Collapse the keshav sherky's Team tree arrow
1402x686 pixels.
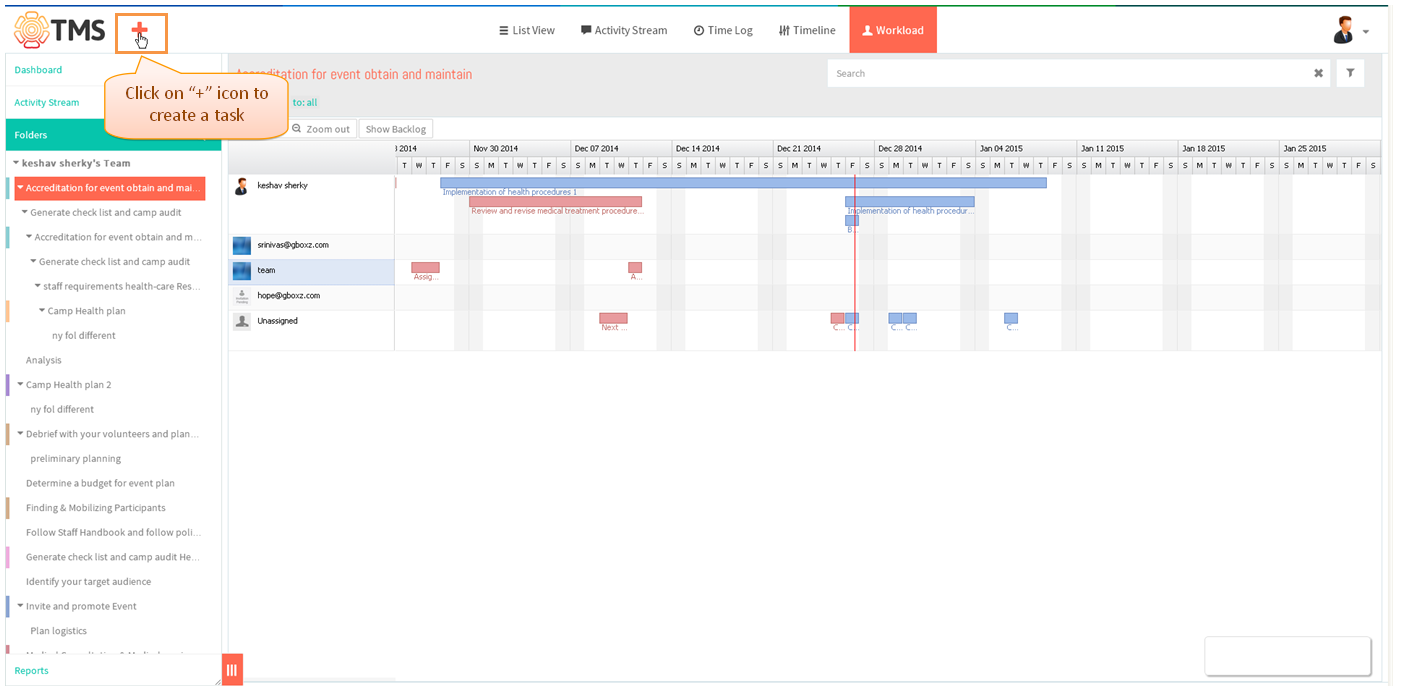(16, 163)
